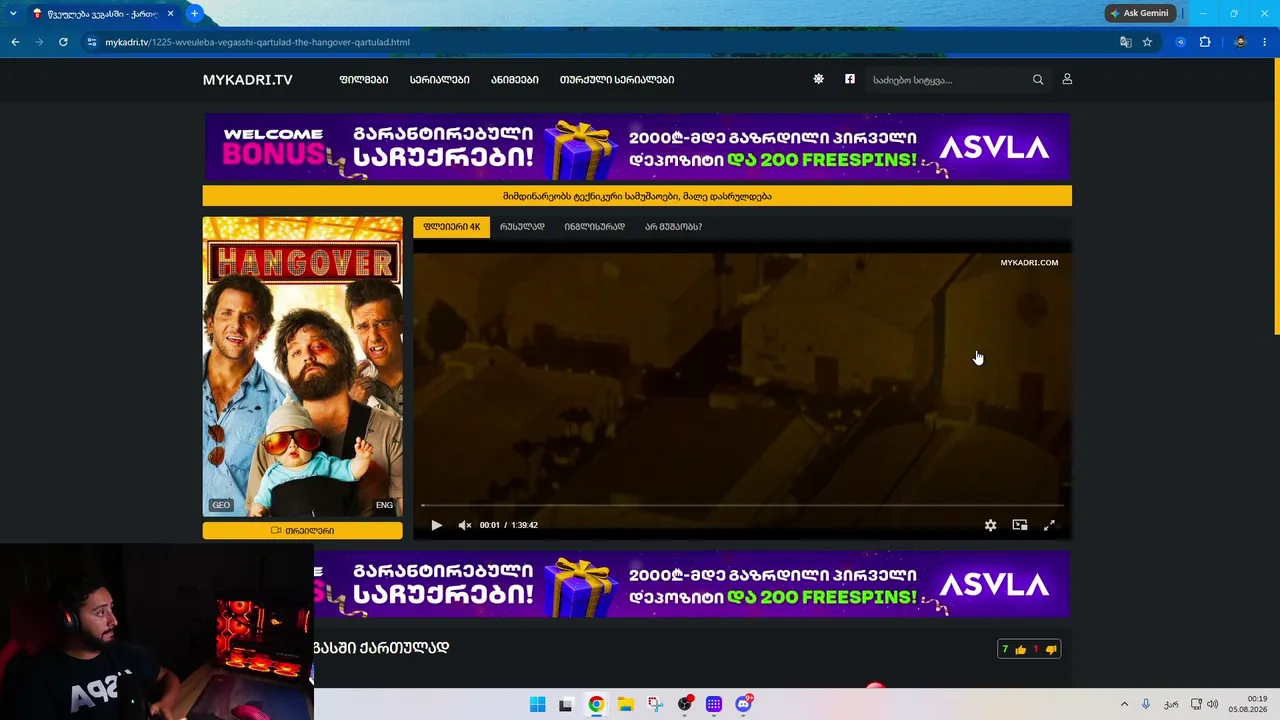1280x720 pixels.
Task: Open the ანიმეები menu
Action: coord(515,80)
